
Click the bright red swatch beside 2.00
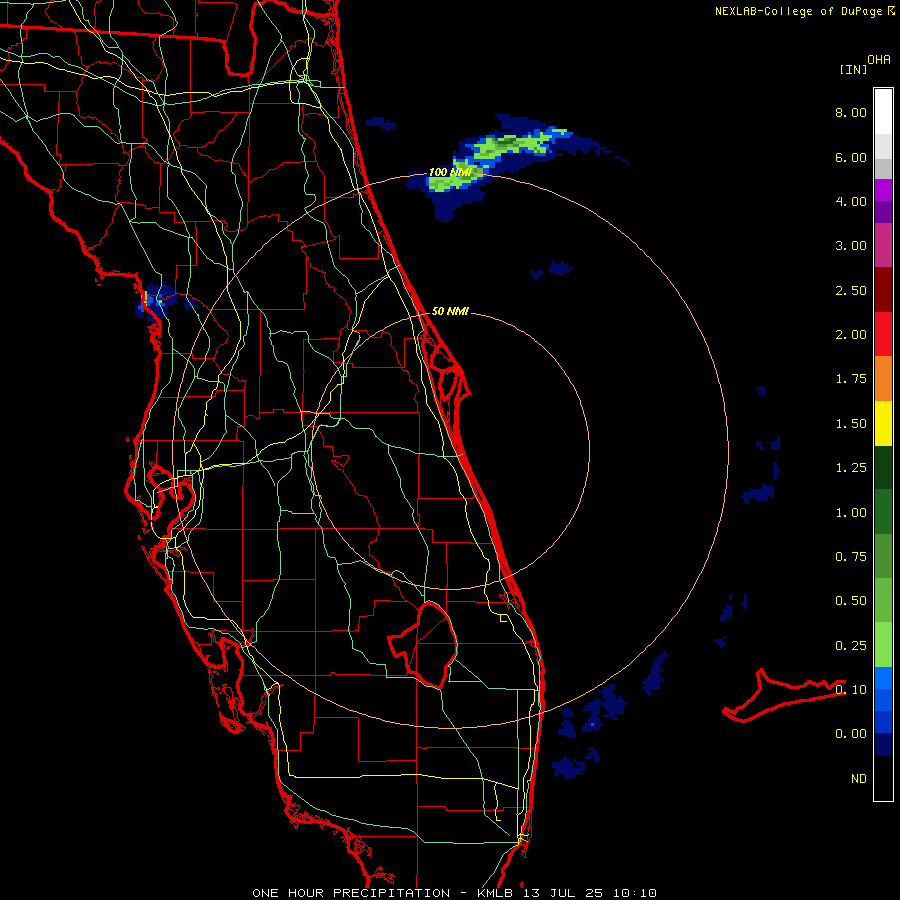click(883, 334)
